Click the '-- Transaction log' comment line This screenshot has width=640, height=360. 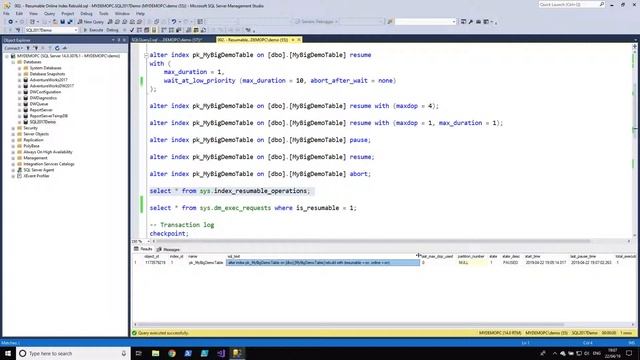tap(182, 225)
